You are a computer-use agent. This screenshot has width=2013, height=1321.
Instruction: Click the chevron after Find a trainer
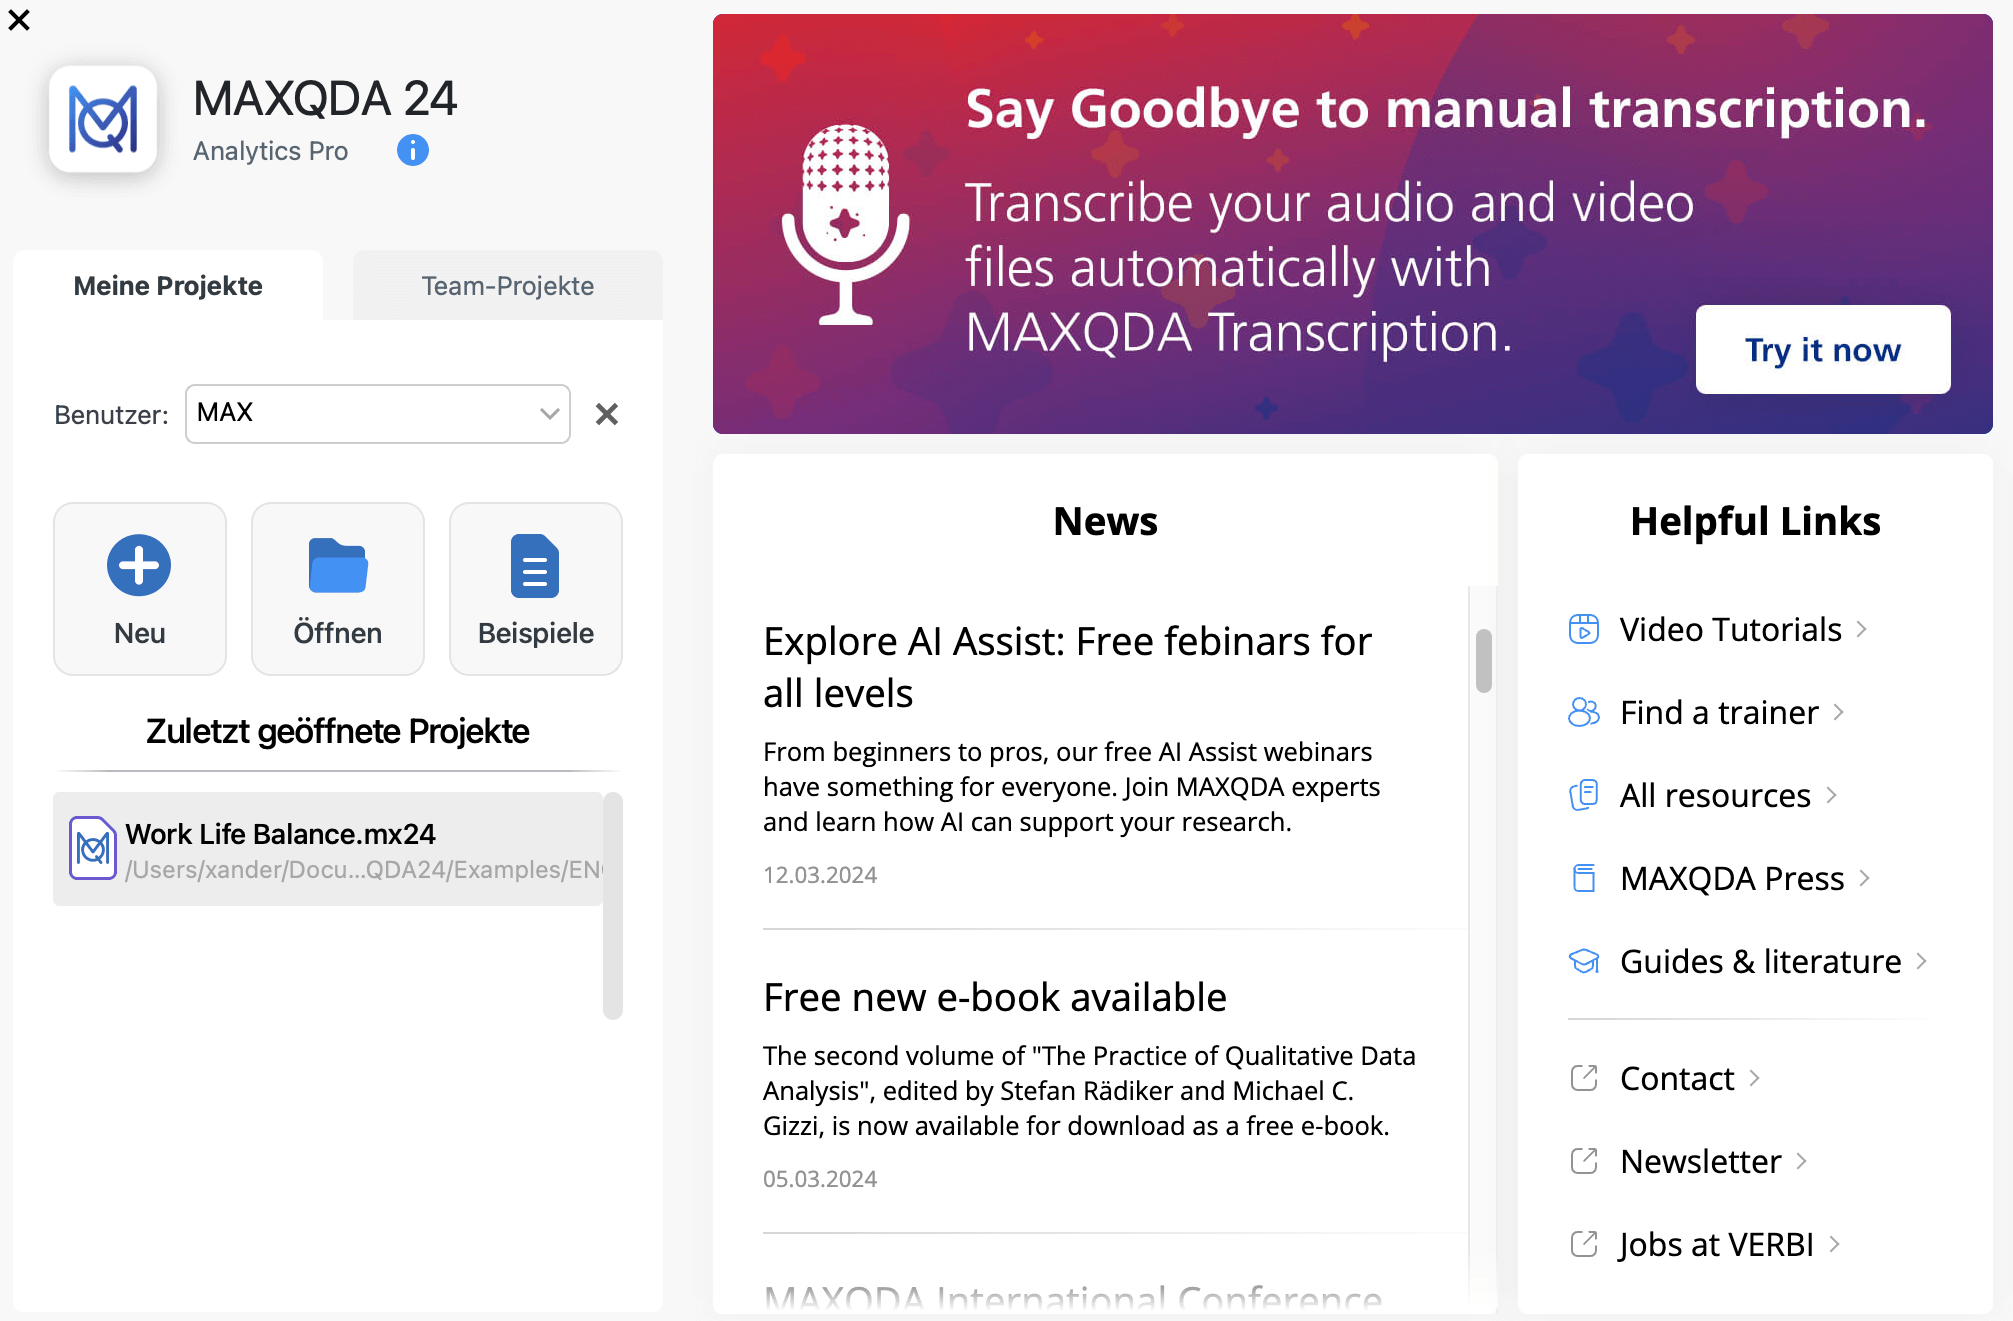pyautogui.click(x=1839, y=712)
